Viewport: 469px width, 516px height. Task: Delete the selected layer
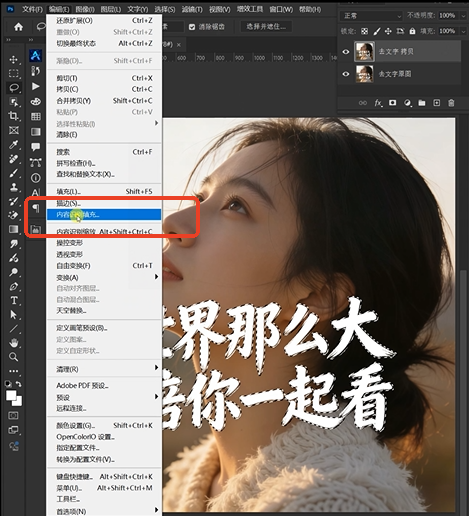[451, 103]
